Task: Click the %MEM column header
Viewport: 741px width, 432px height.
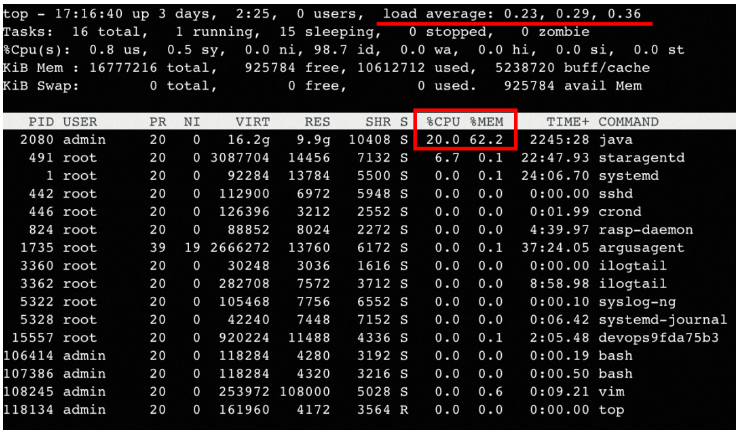Action: pyautogui.click(x=486, y=122)
